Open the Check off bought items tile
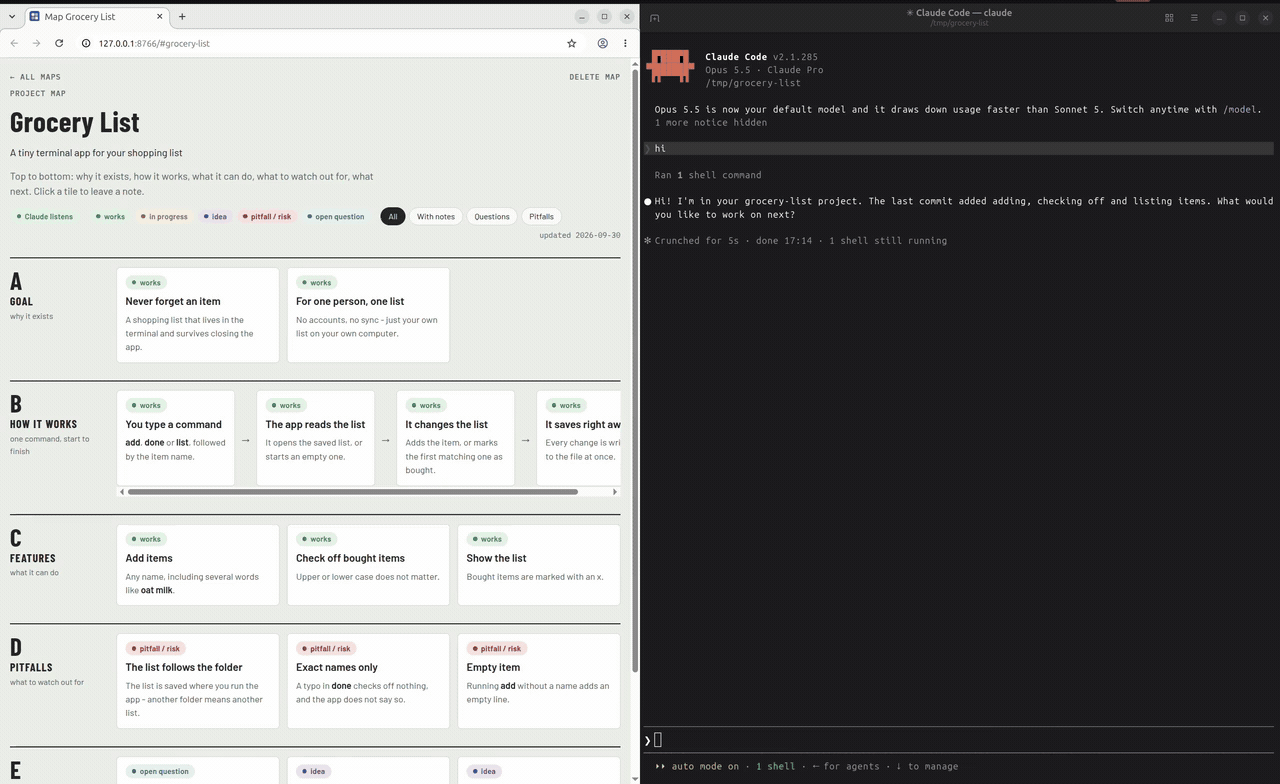Screen dimensions: 1280x784 [x=368, y=564]
